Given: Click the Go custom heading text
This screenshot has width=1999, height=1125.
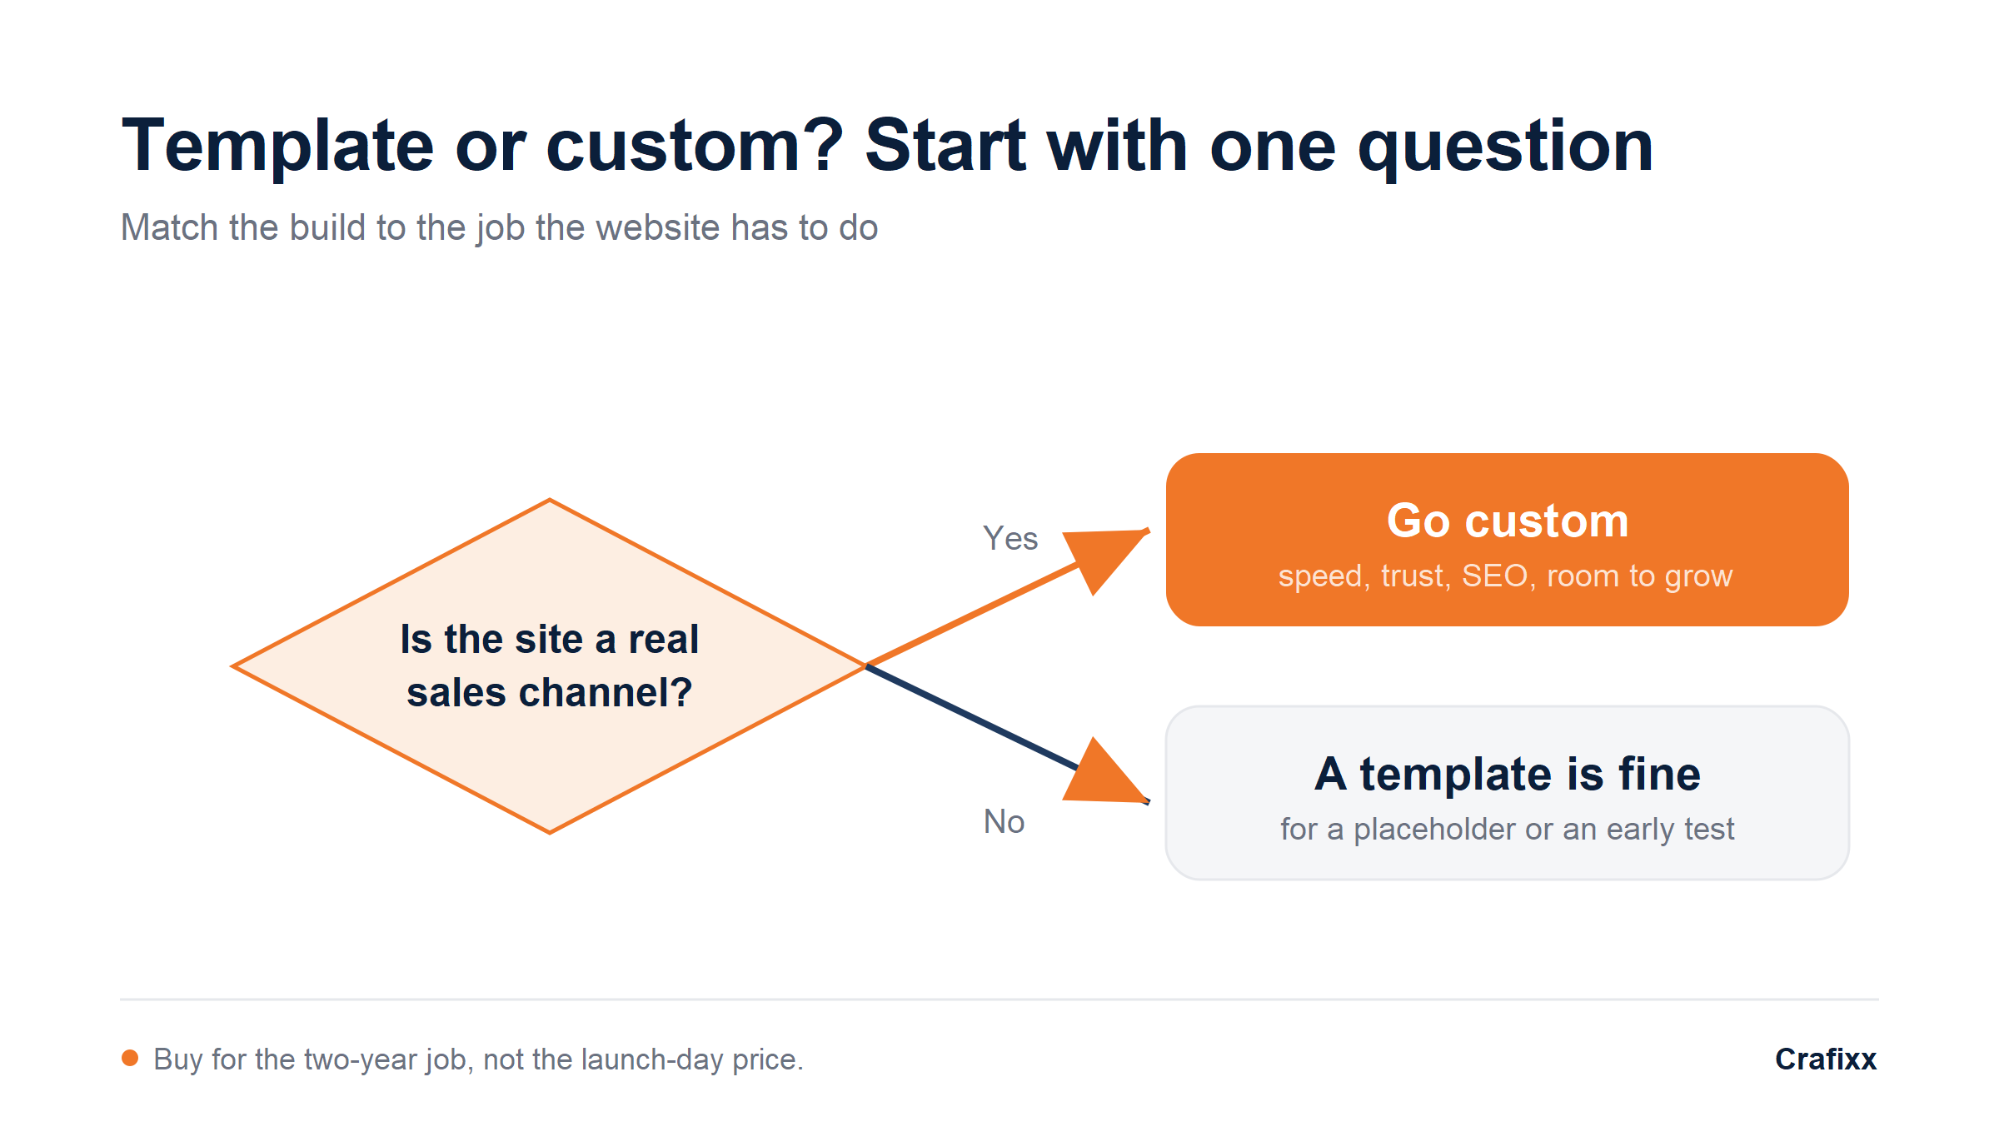Looking at the screenshot, I should pos(1507,521).
